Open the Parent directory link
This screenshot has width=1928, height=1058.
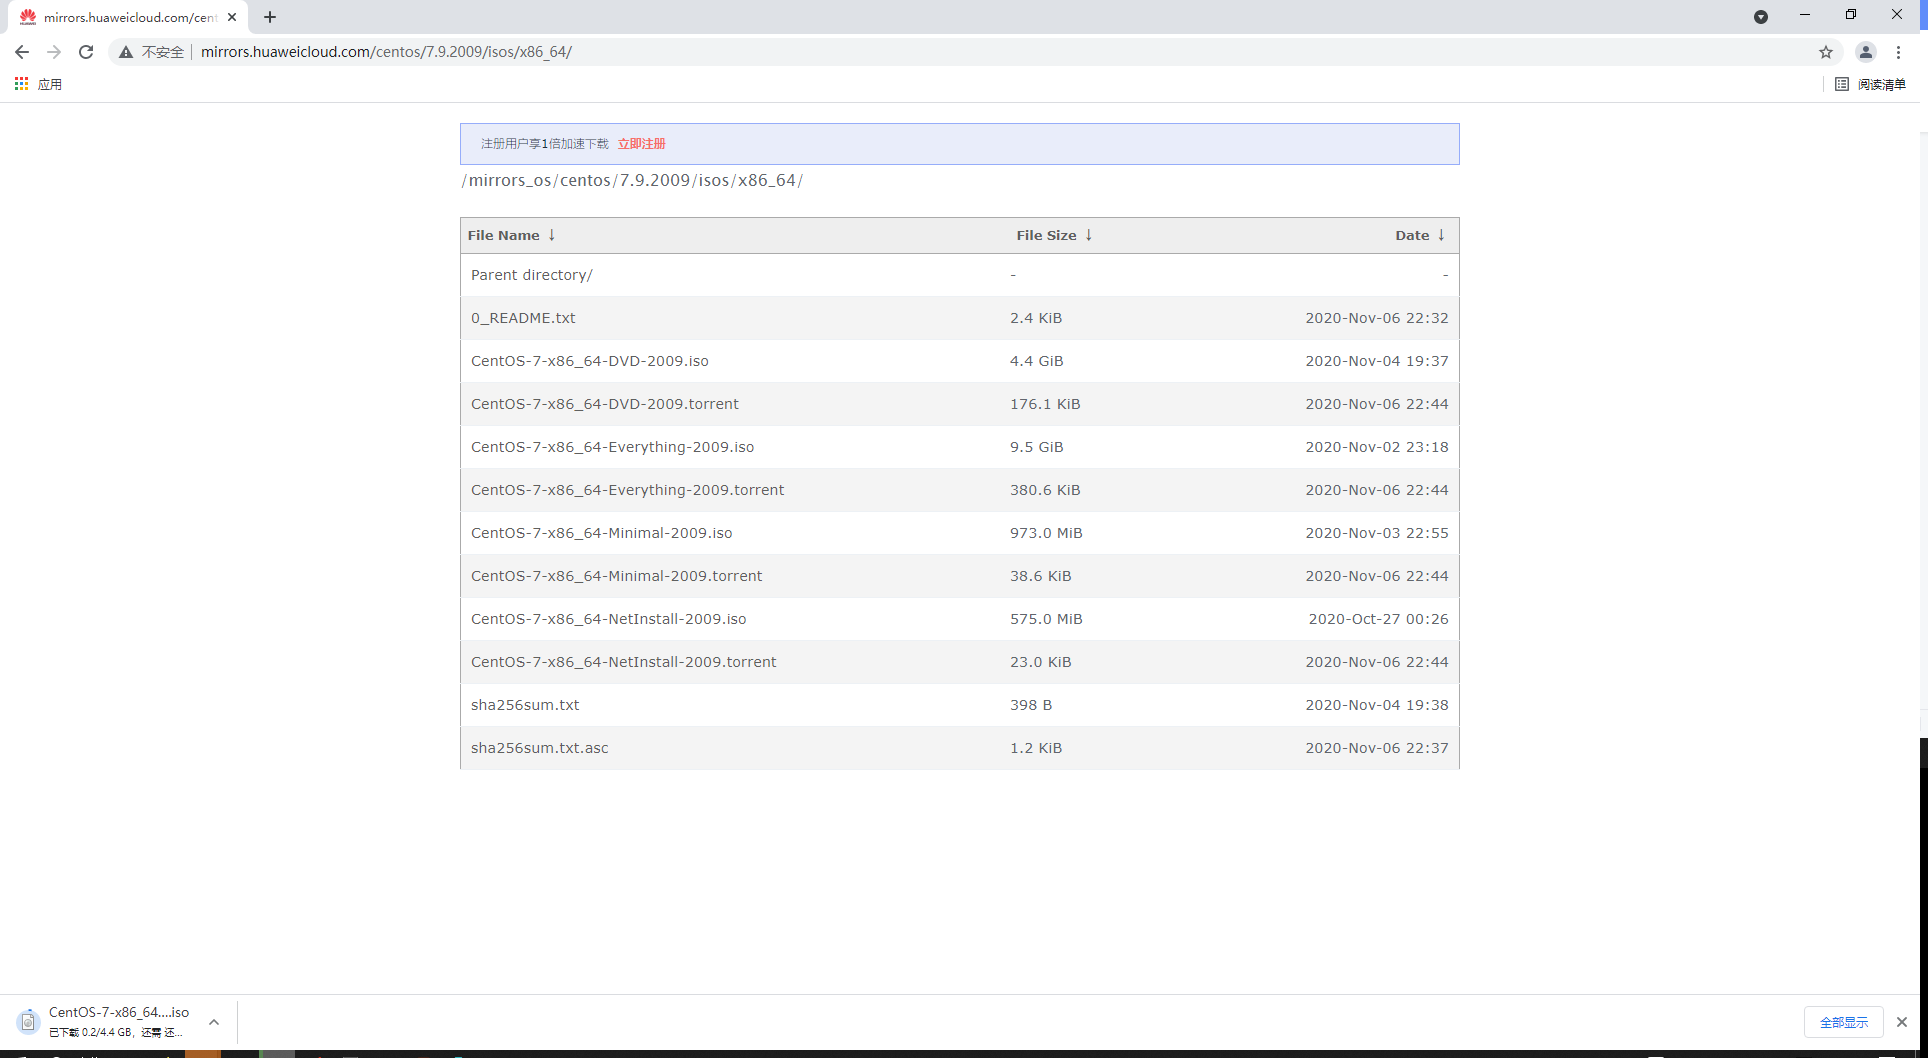(x=532, y=275)
